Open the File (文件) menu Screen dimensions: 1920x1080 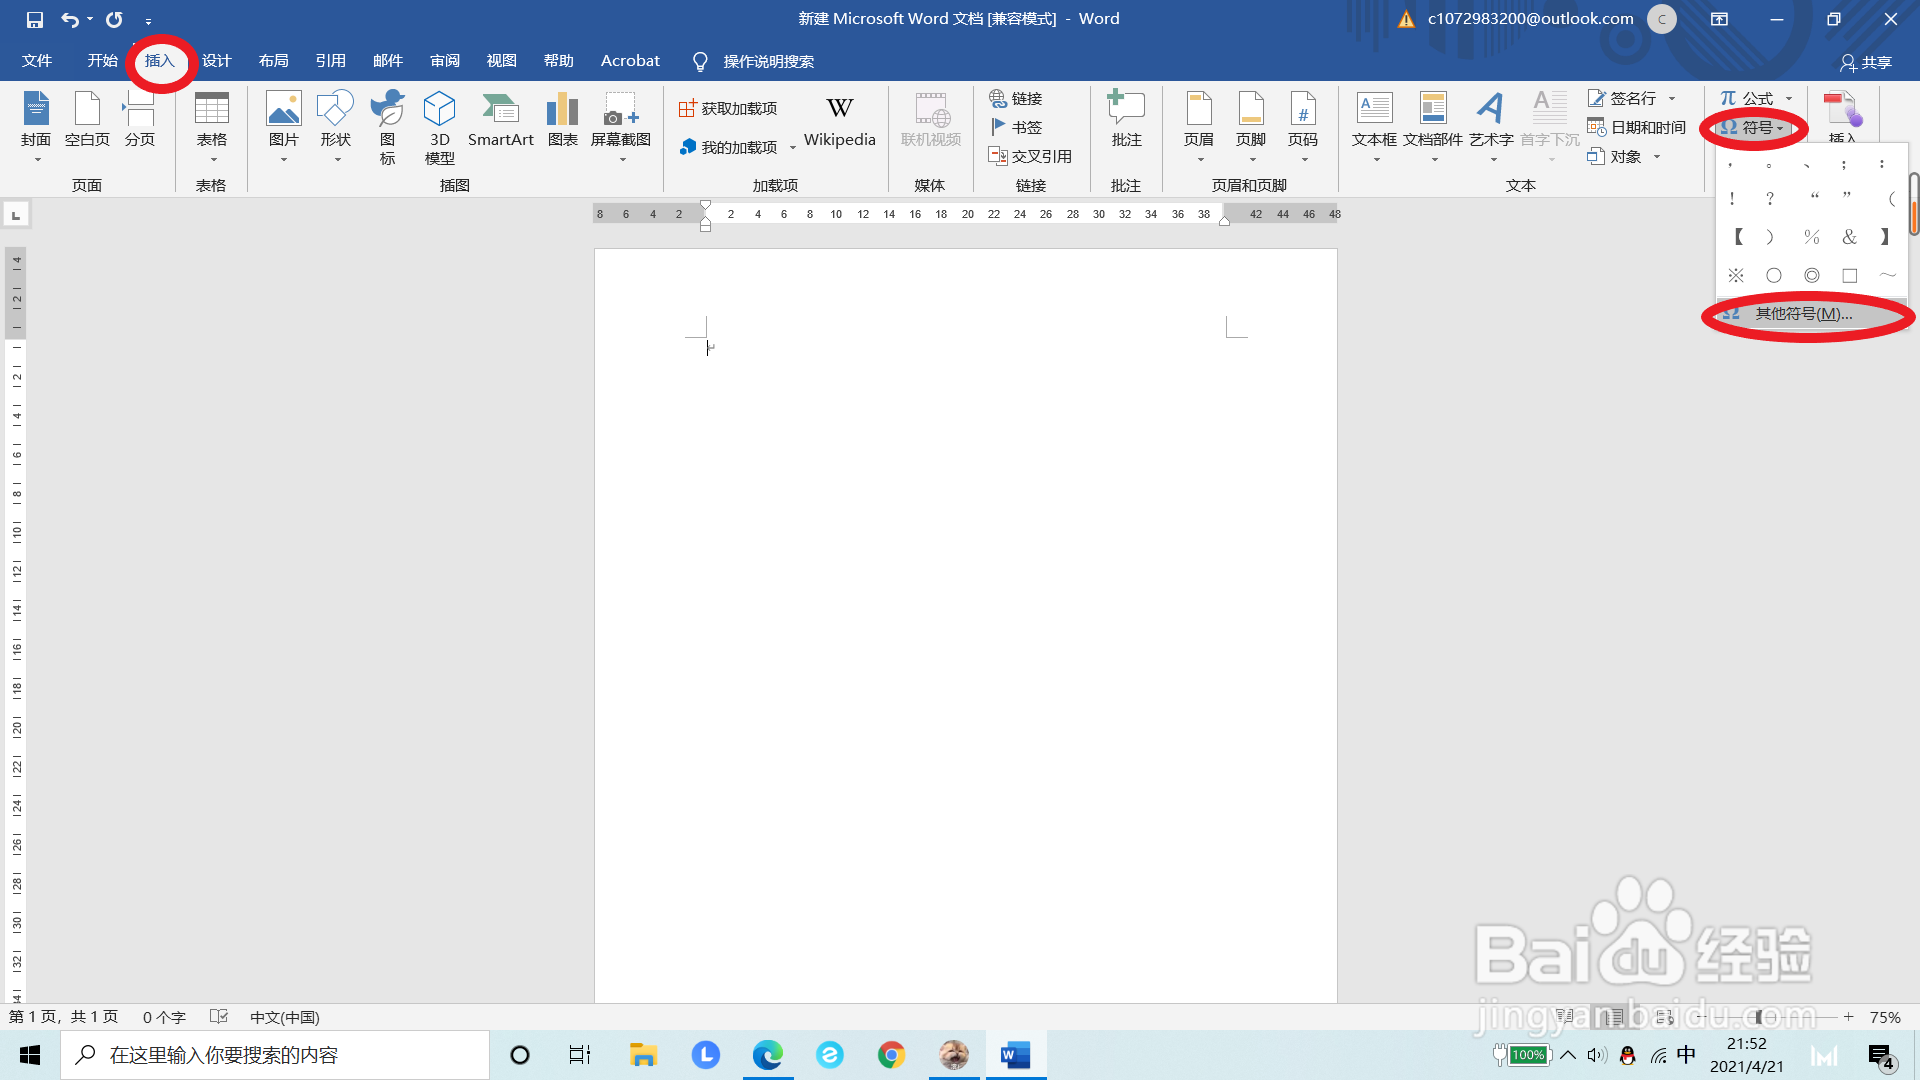coord(37,61)
